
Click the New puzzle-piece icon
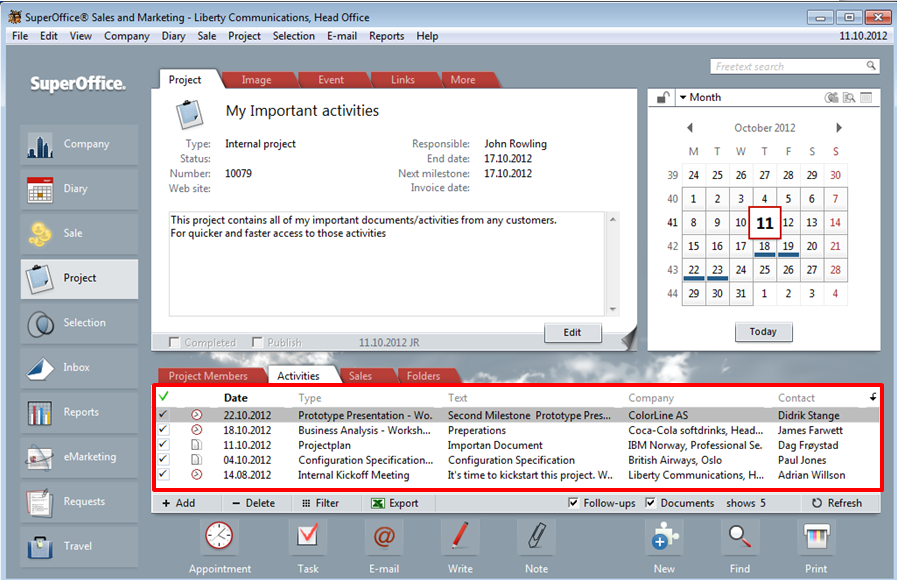(x=664, y=536)
